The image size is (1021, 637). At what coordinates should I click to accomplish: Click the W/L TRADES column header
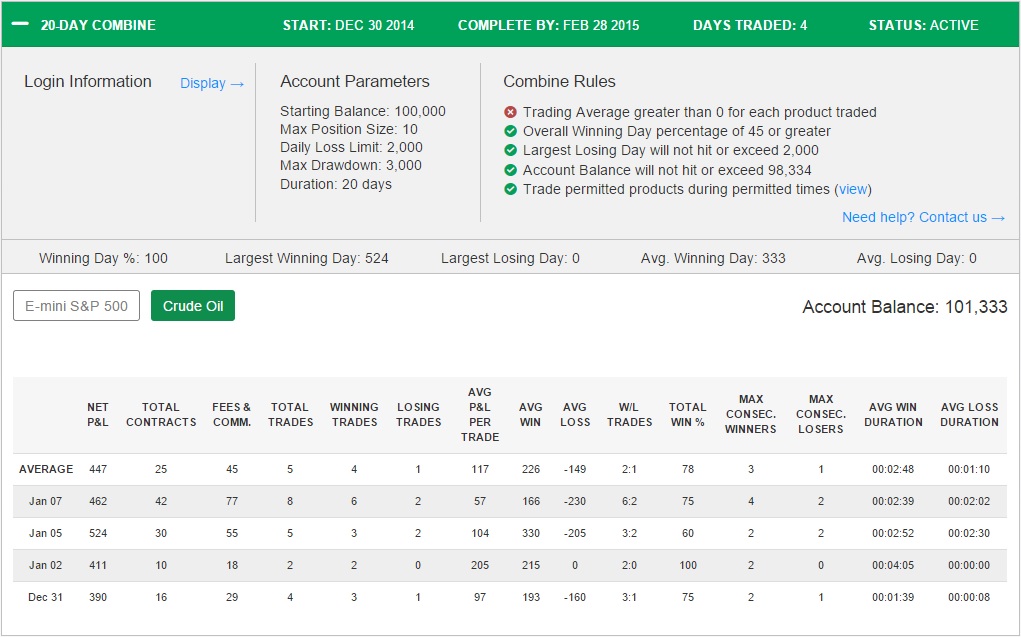[629, 414]
